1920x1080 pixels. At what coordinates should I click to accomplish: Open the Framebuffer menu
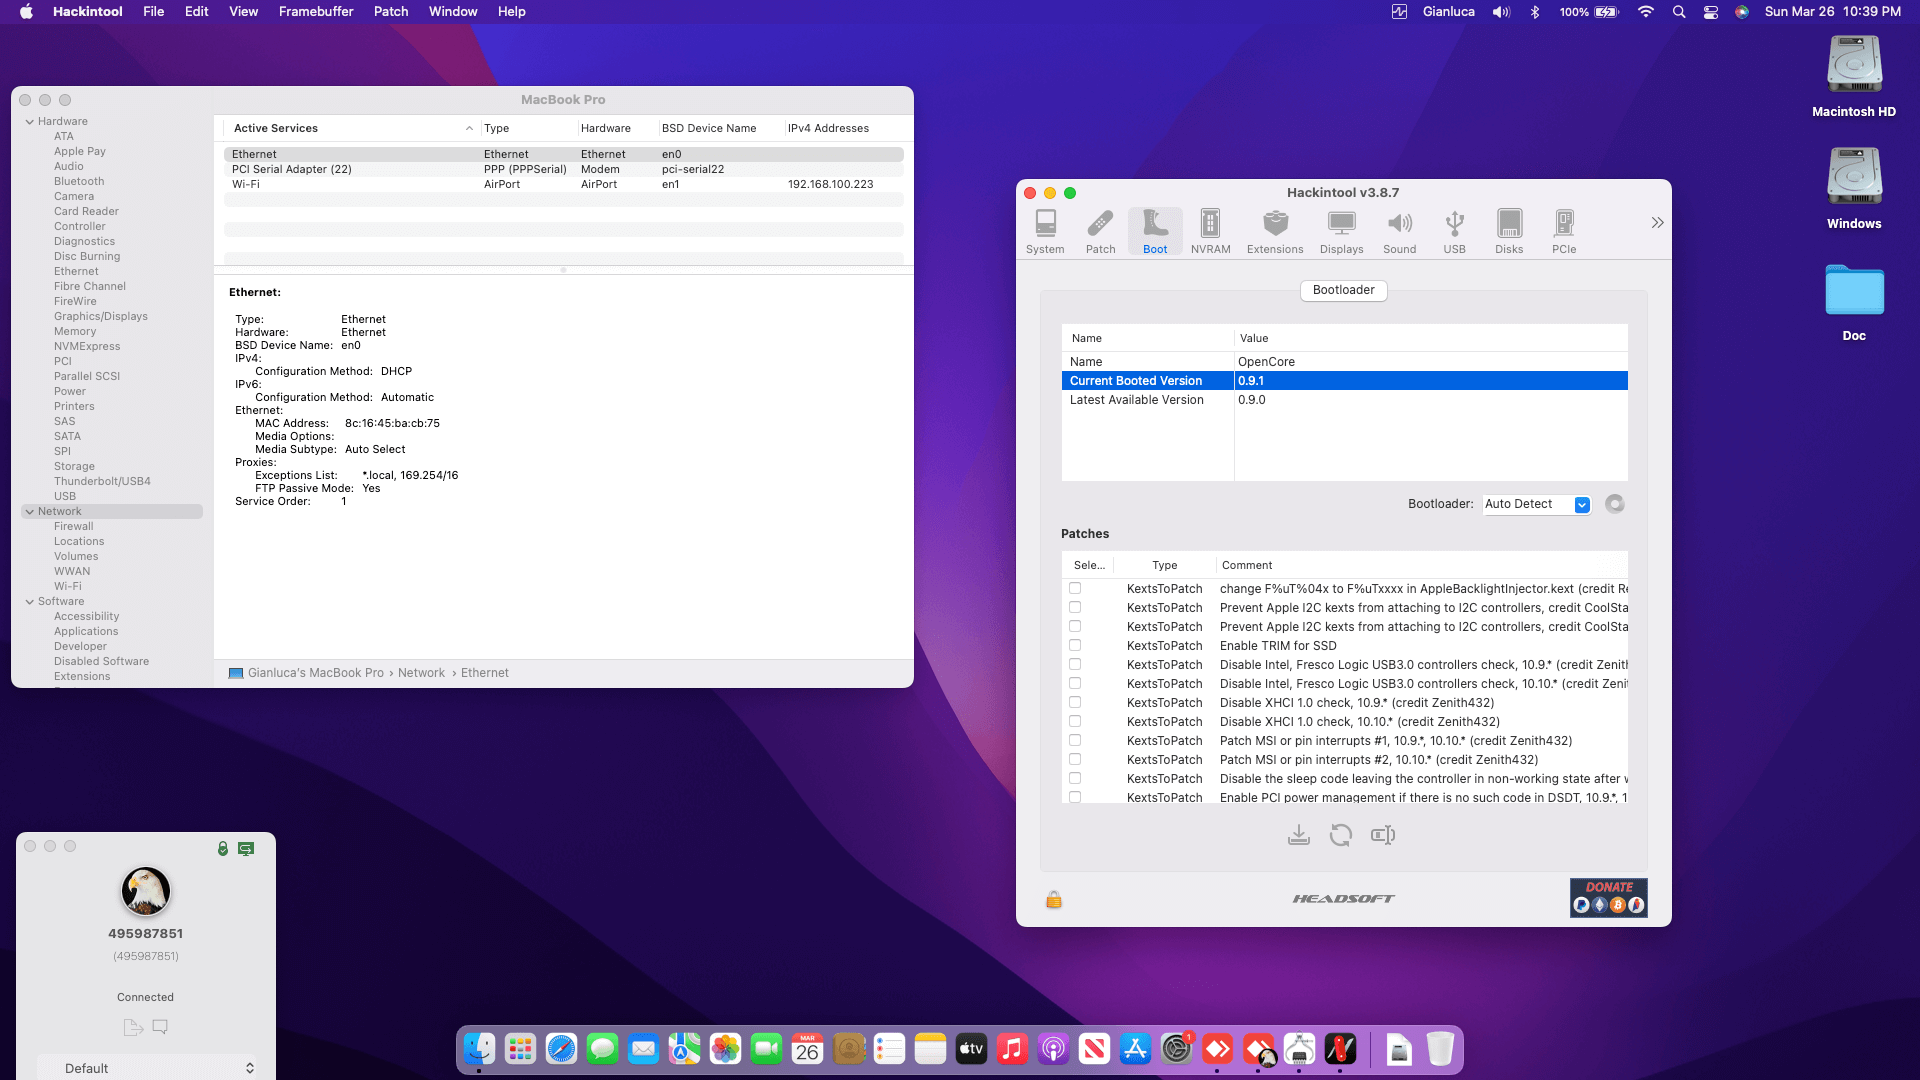click(x=315, y=12)
